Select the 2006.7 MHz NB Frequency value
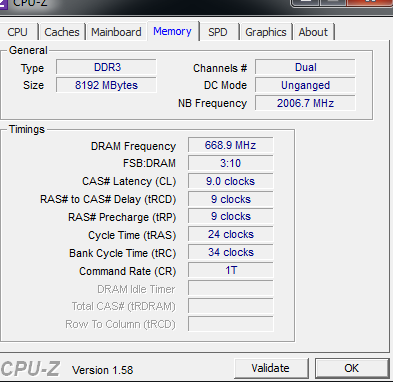This screenshot has height=382, width=393. (305, 103)
